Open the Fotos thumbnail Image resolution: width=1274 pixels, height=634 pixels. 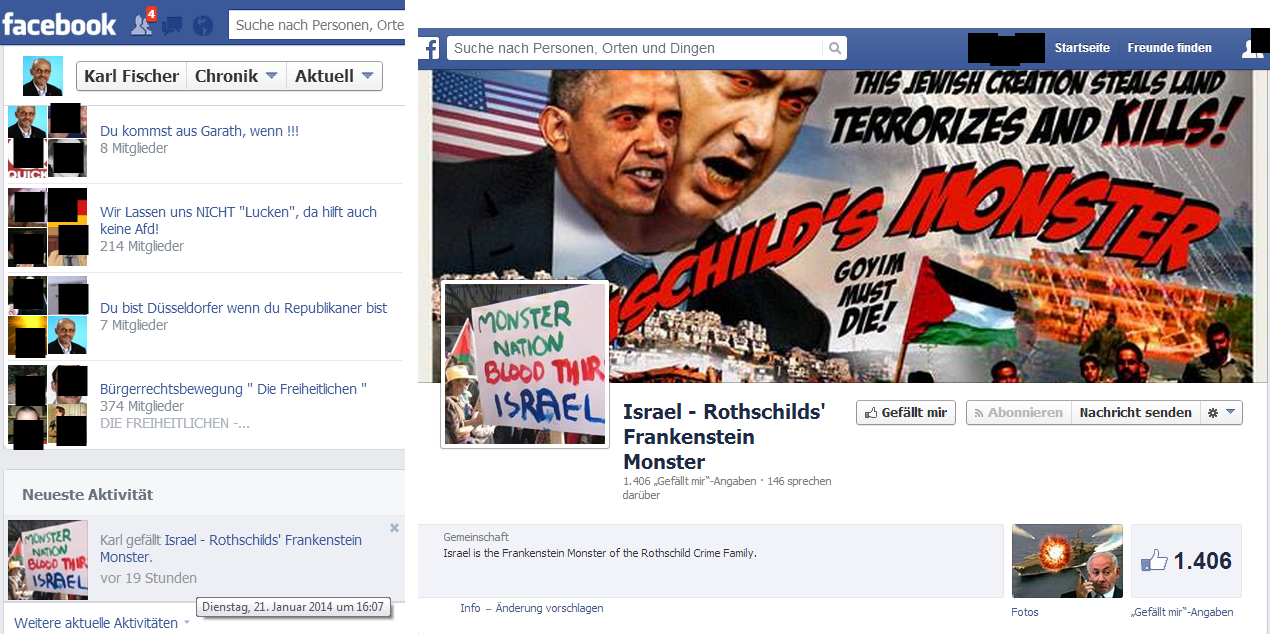(x=1067, y=561)
